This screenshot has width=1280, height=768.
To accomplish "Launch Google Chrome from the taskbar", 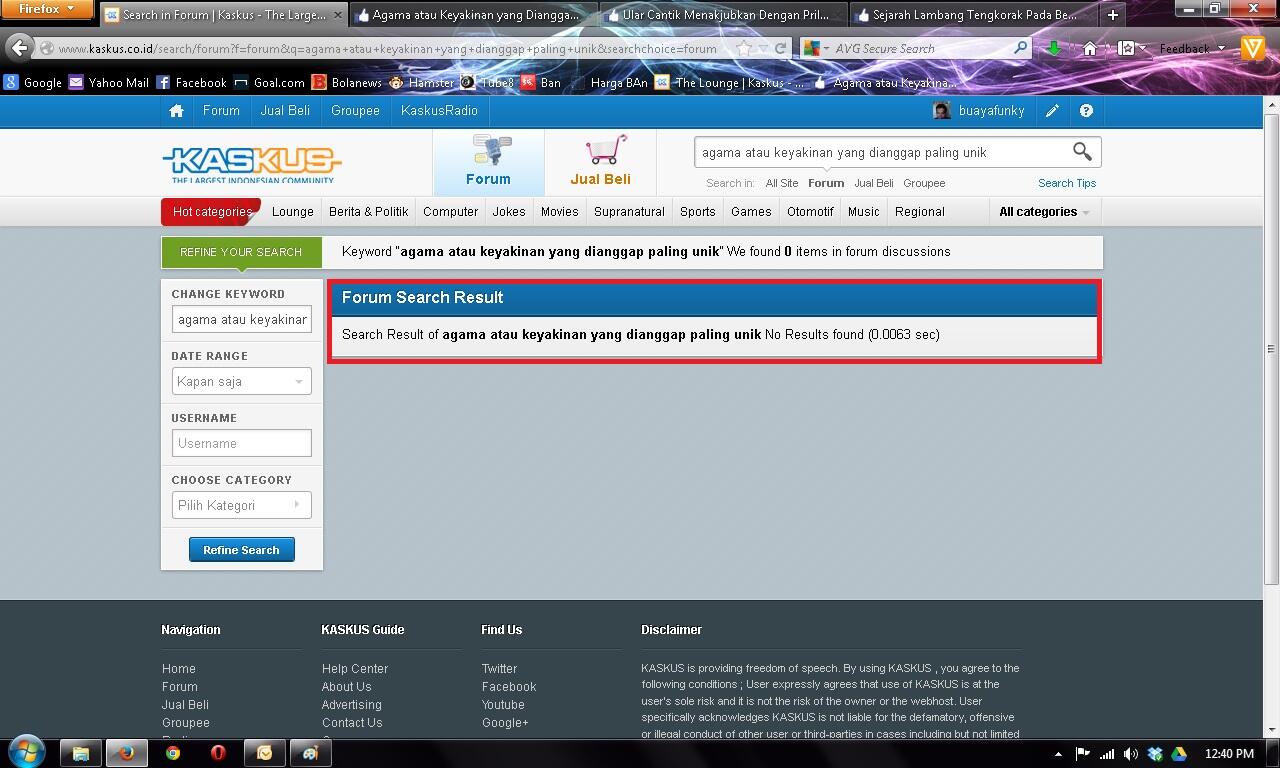I will click(172, 753).
